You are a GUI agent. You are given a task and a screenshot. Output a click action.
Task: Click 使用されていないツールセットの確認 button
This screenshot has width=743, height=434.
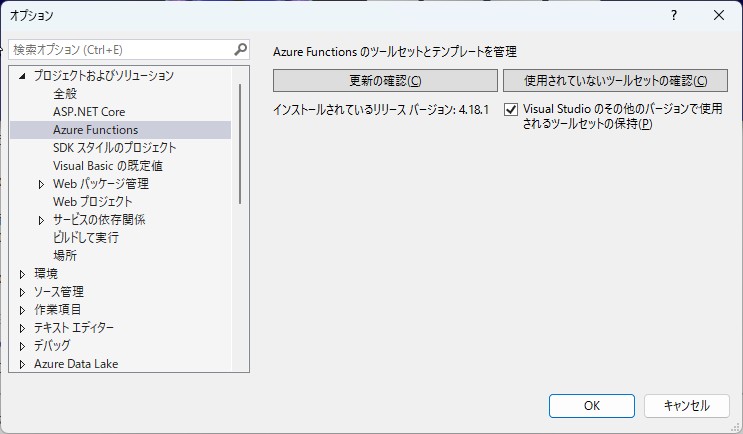point(615,81)
